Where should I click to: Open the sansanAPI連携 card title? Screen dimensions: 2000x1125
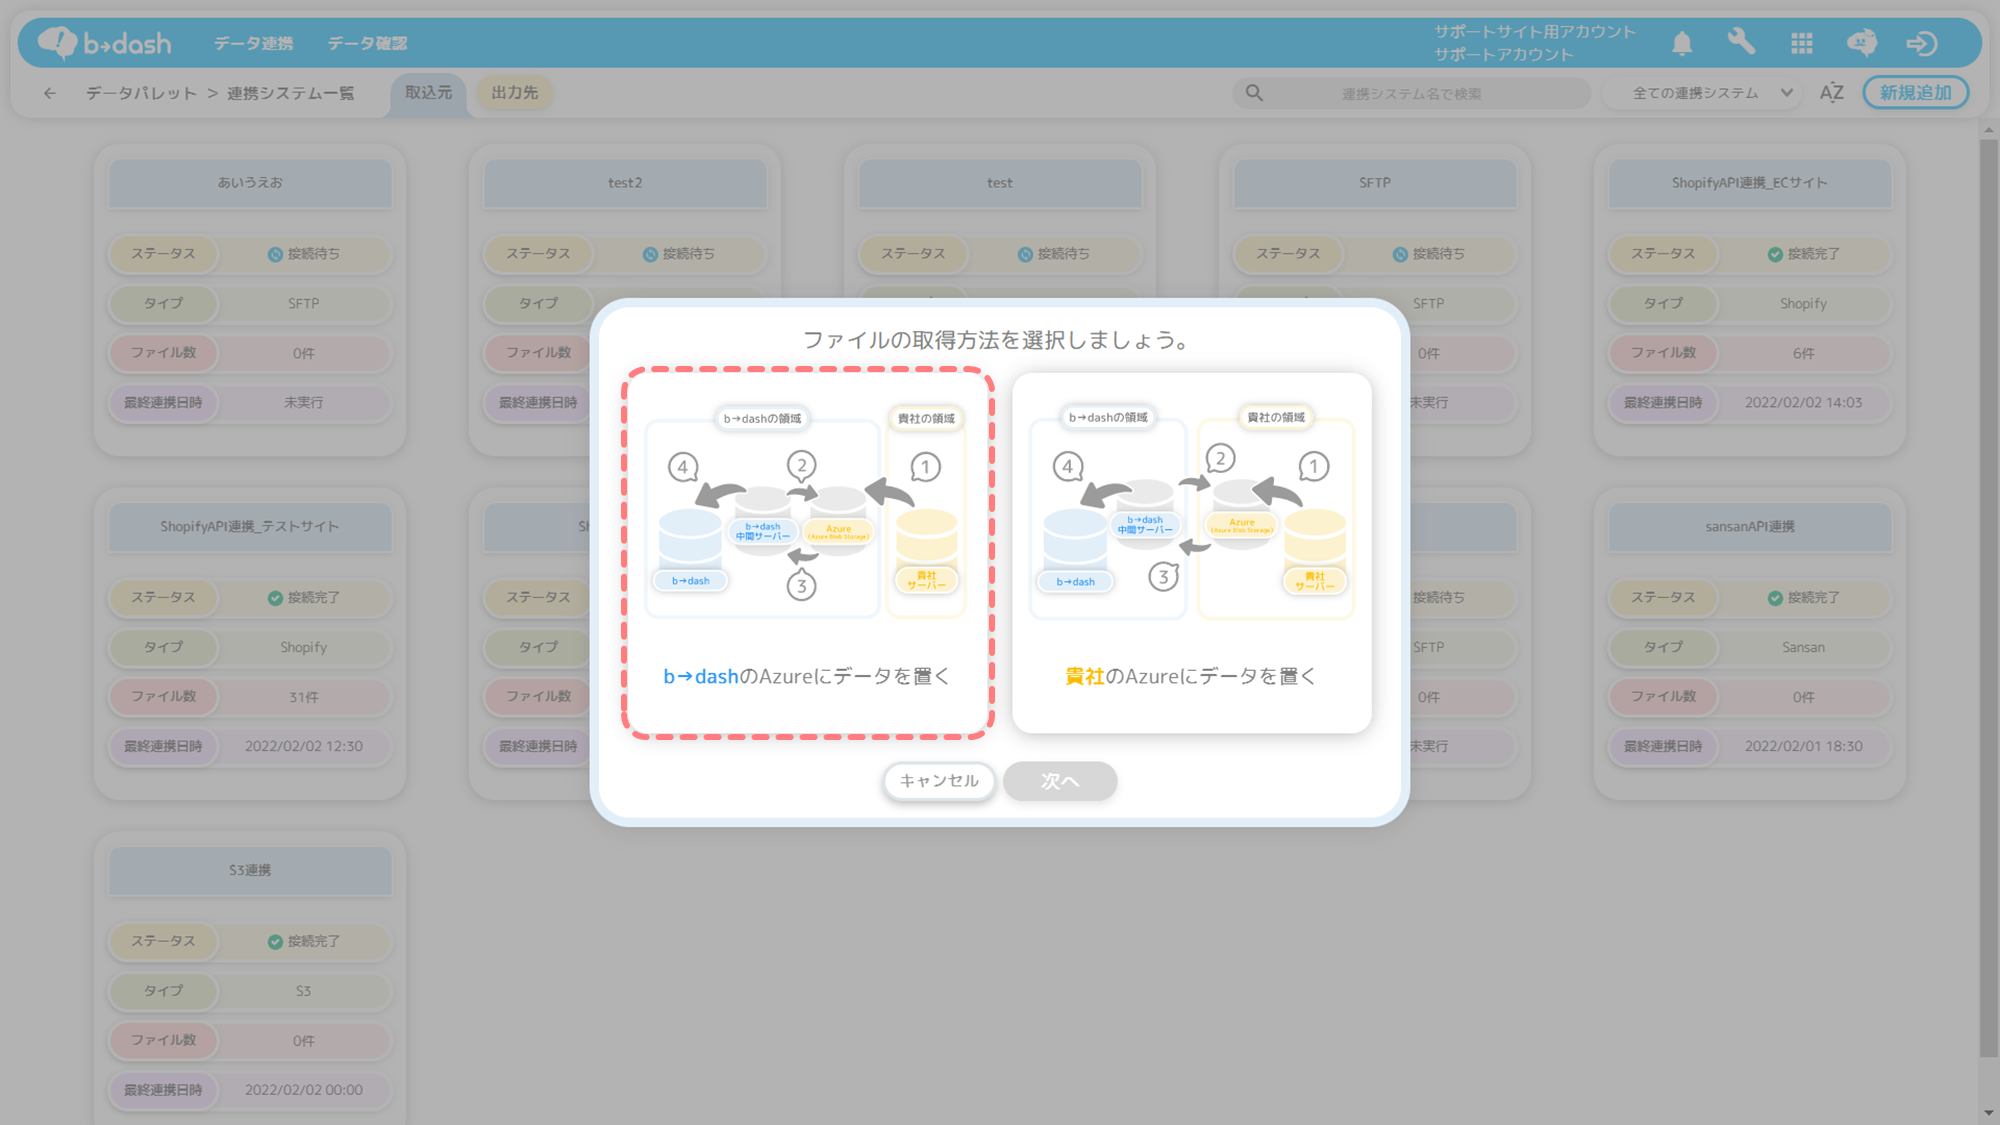tap(1750, 527)
